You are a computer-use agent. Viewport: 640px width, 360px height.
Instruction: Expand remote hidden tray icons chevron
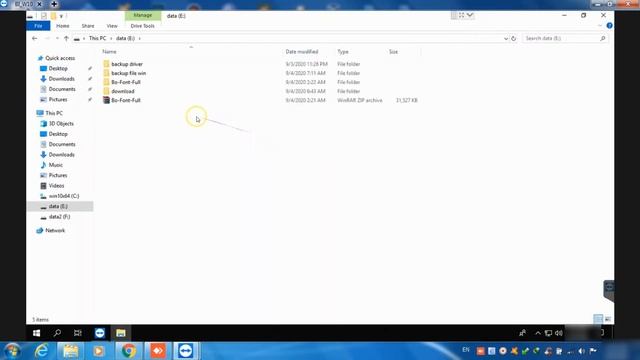point(538,333)
